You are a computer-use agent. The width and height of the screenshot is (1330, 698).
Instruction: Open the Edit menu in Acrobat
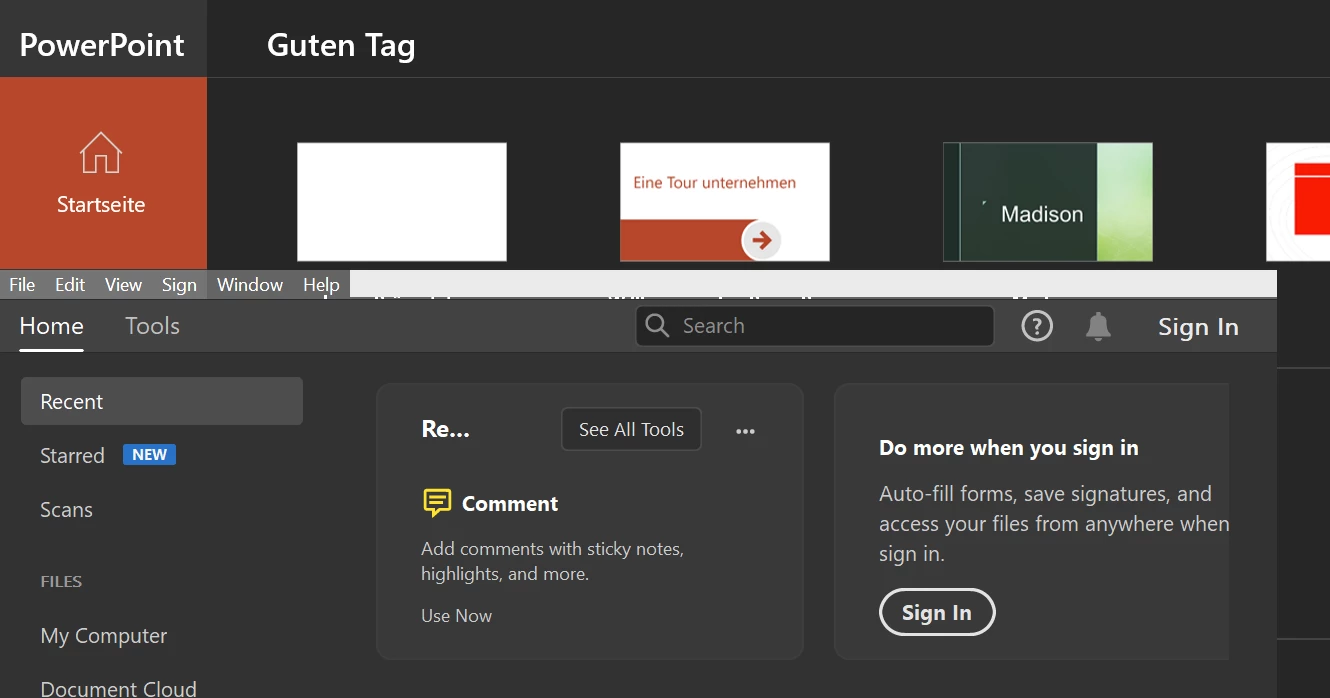point(70,285)
